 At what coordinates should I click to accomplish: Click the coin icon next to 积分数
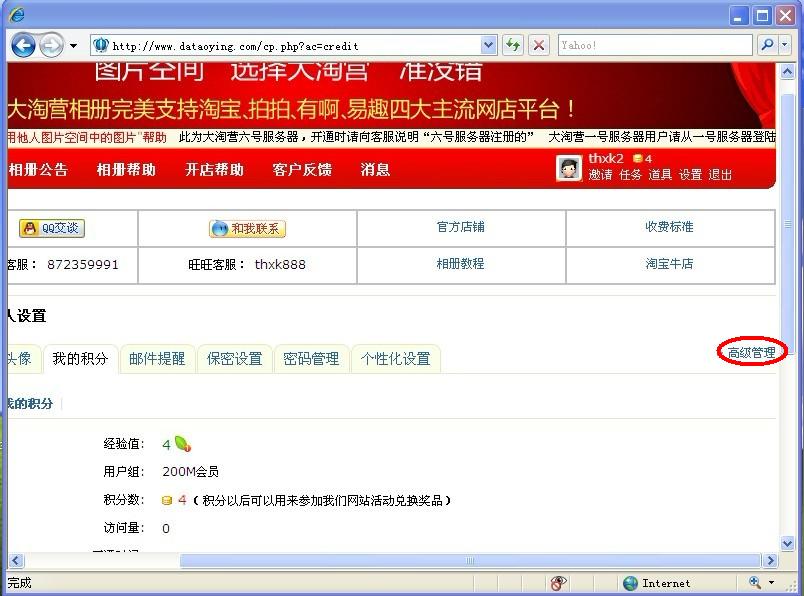tap(167, 500)
